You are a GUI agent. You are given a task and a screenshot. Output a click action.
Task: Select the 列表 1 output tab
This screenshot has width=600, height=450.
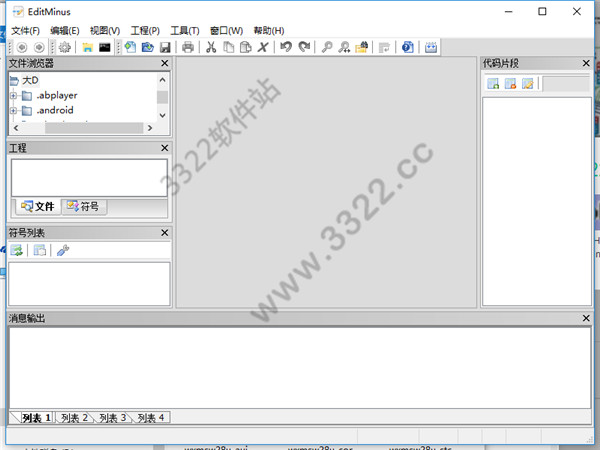[x=36, y=418]
